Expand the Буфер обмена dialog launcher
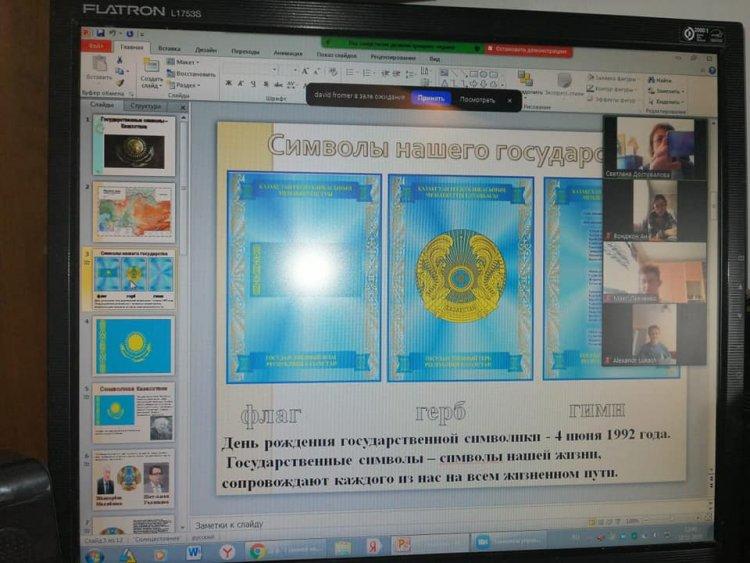The height and width of the screenshot is (563, 750). [x=132, y=95]
